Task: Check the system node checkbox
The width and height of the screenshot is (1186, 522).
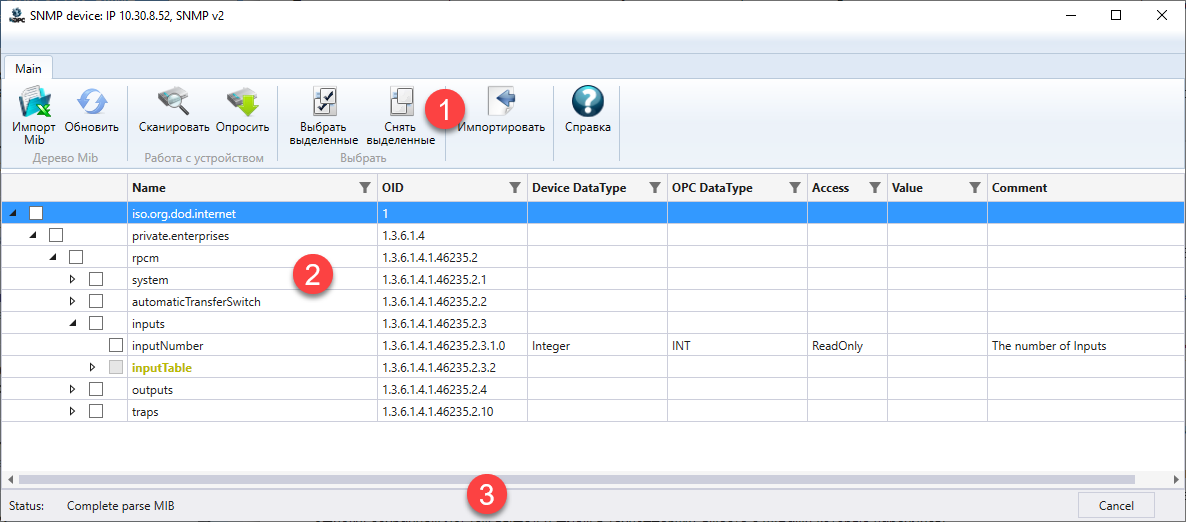Action: [95, 279]
